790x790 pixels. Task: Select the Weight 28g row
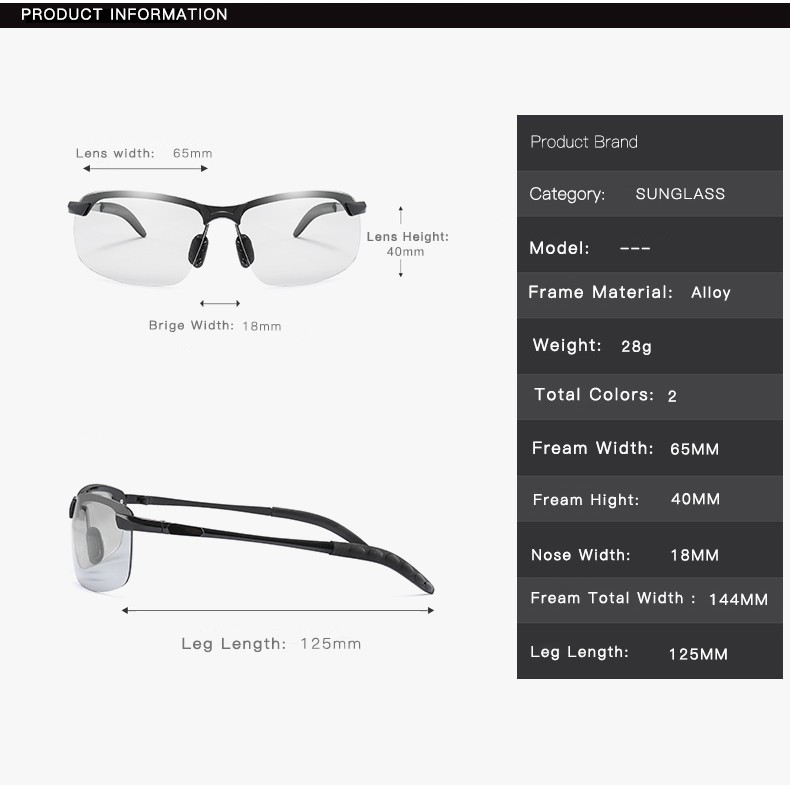point(649,346)
